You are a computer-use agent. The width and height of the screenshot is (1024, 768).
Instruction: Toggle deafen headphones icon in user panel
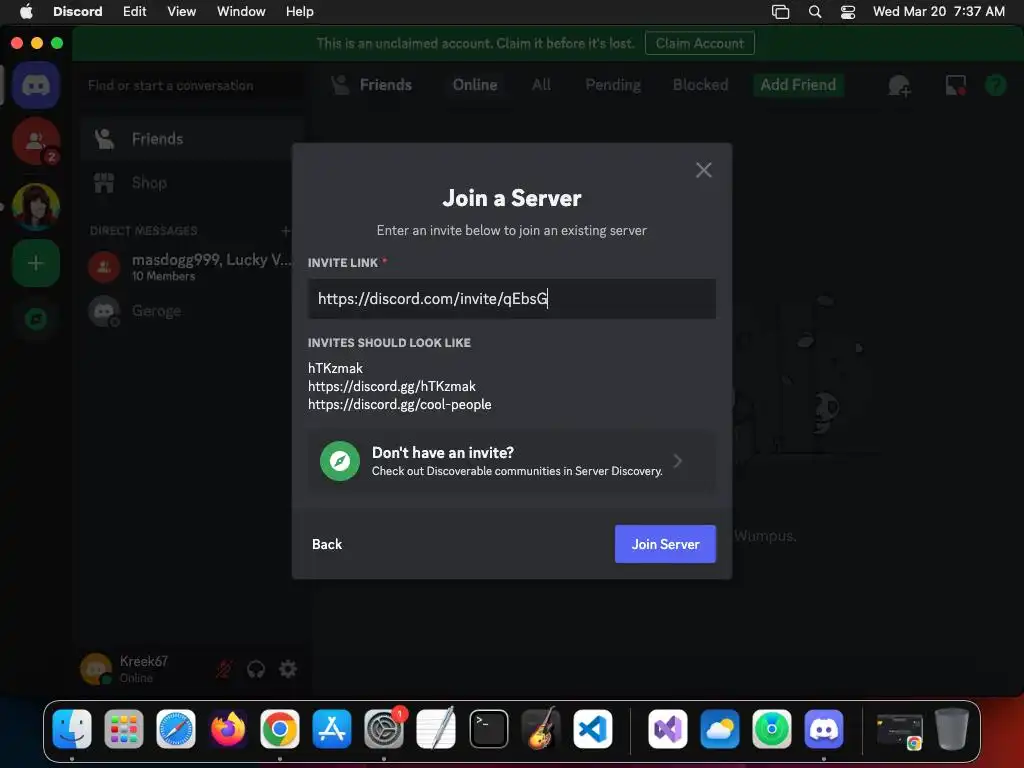(x=256, y=669)
